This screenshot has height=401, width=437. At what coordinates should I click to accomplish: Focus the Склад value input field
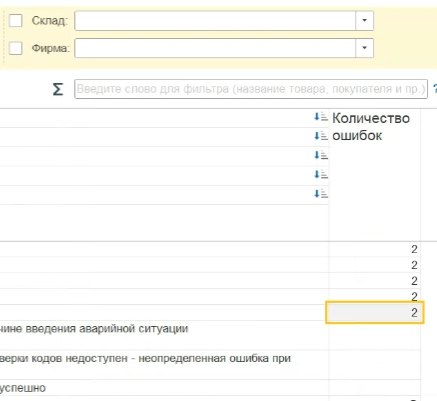coord(215,21)
